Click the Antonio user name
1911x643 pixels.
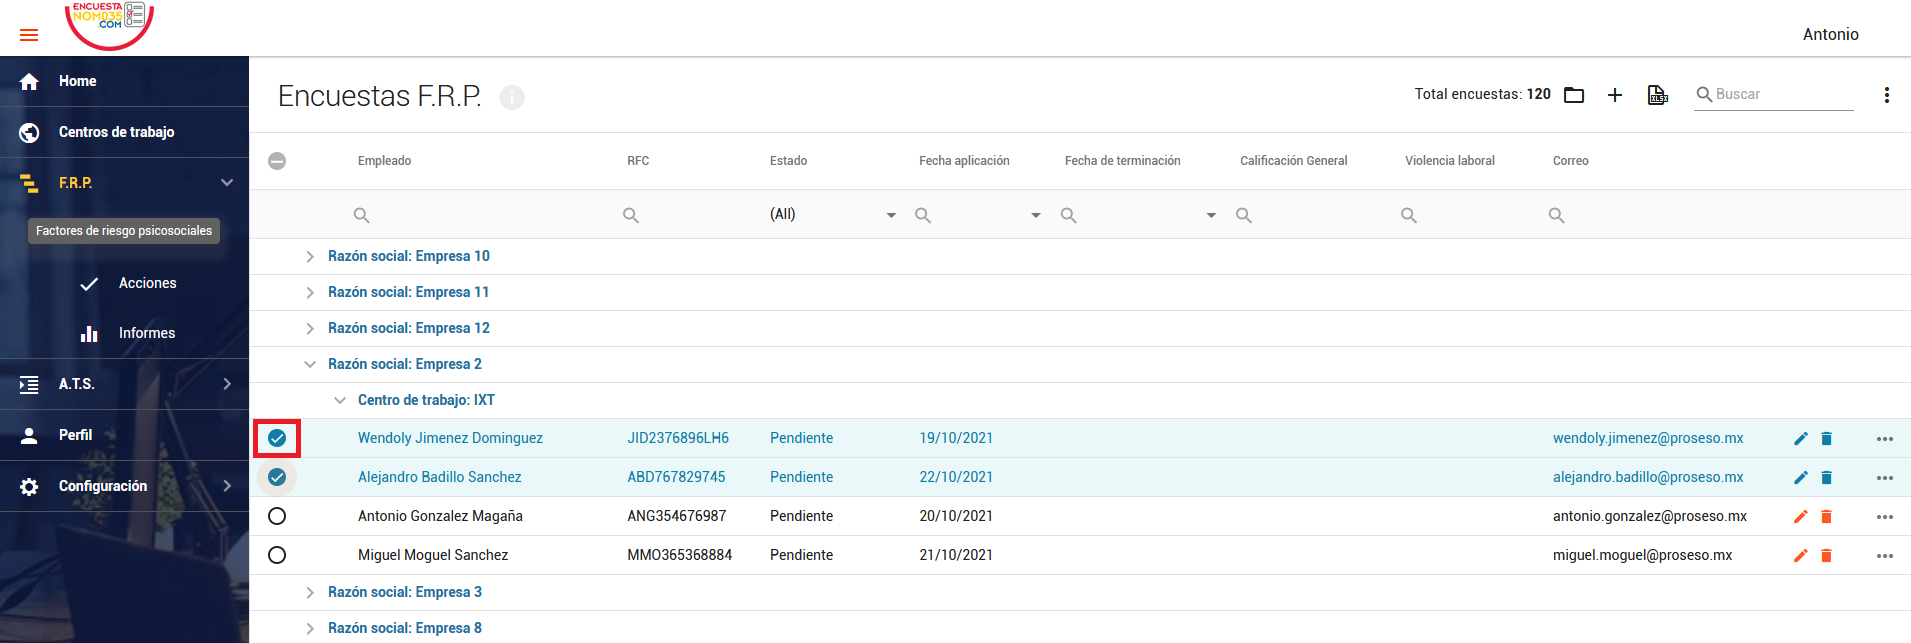click(x=1830, y=34)
